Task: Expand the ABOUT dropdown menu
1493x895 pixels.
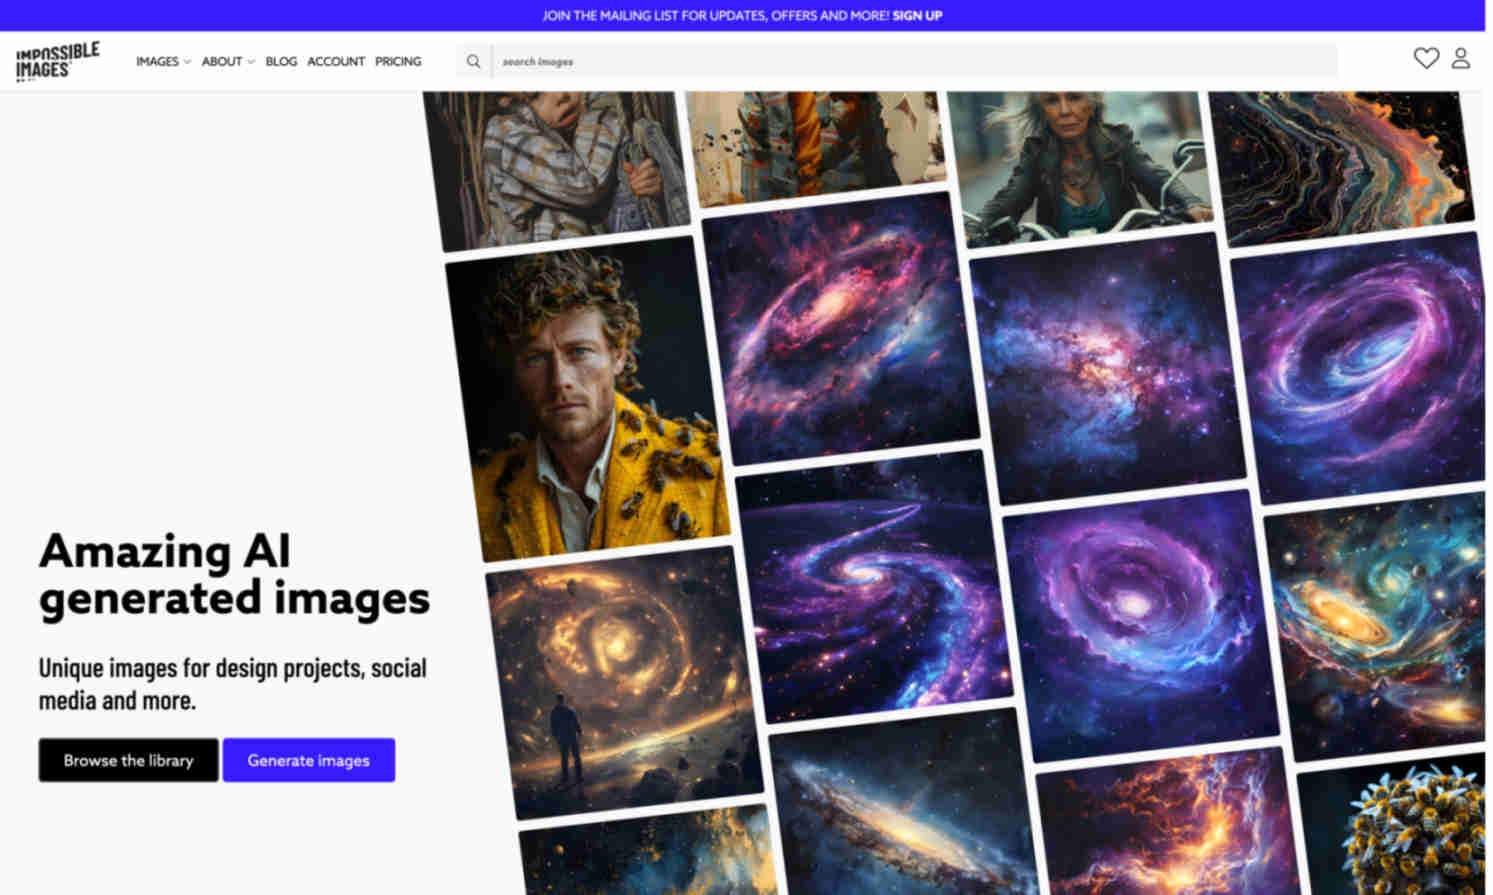Action: [228, 62]
